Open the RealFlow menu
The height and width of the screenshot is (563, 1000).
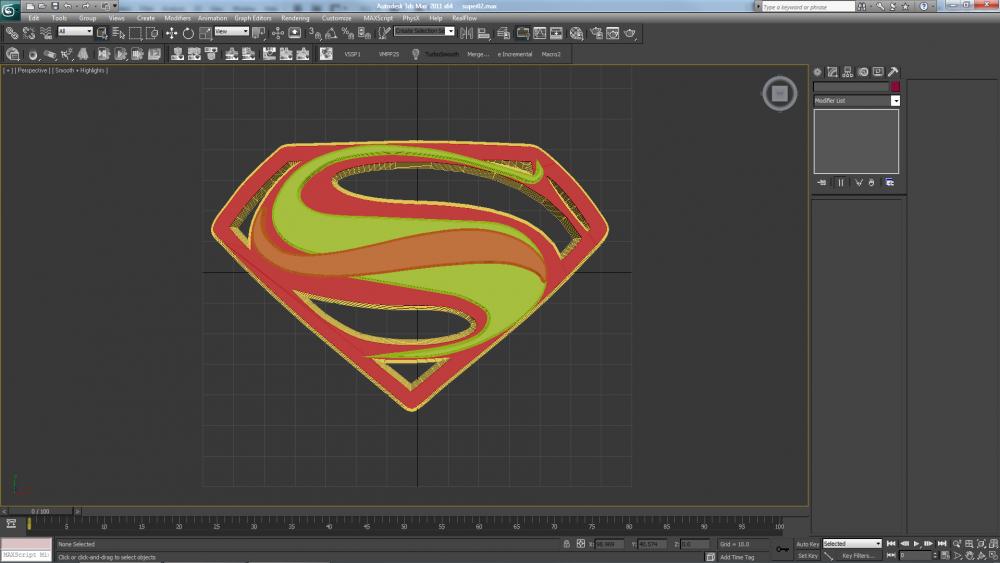coord(464,18)
